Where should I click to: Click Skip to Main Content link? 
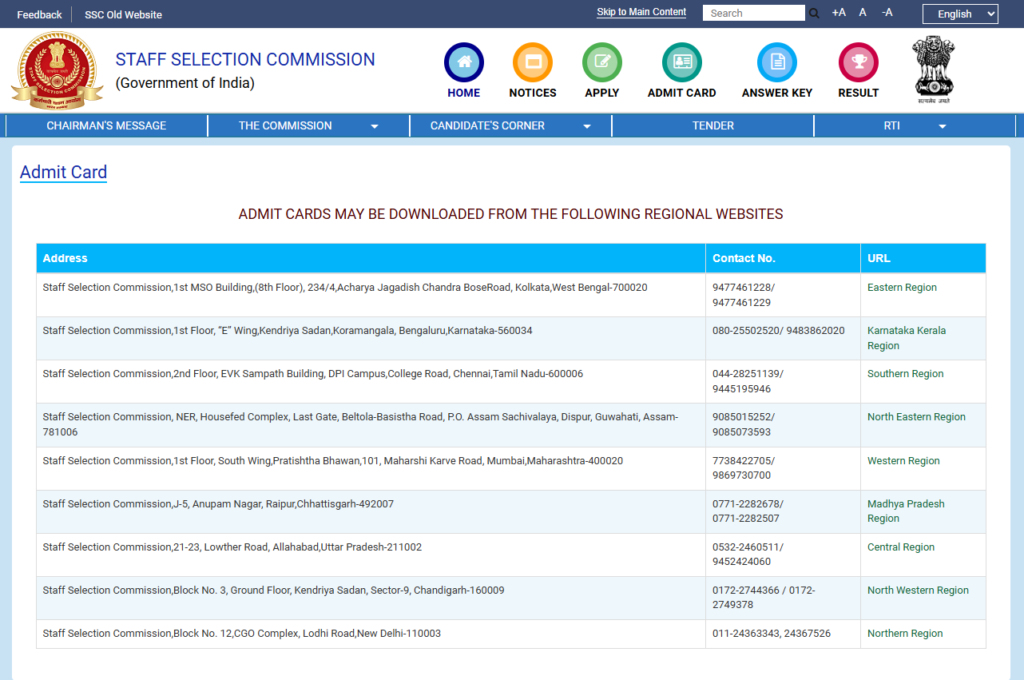point(641,12)
